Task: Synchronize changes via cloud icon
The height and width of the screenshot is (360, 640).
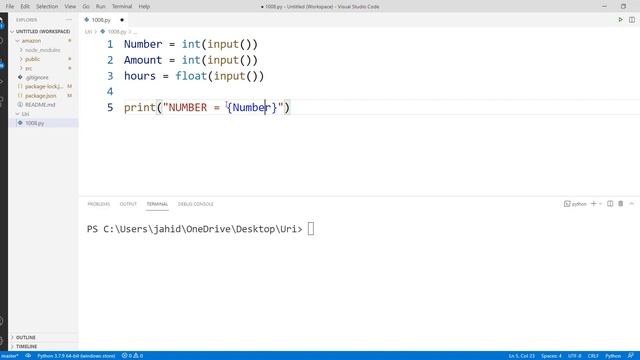Action: (x=28, y=356)
